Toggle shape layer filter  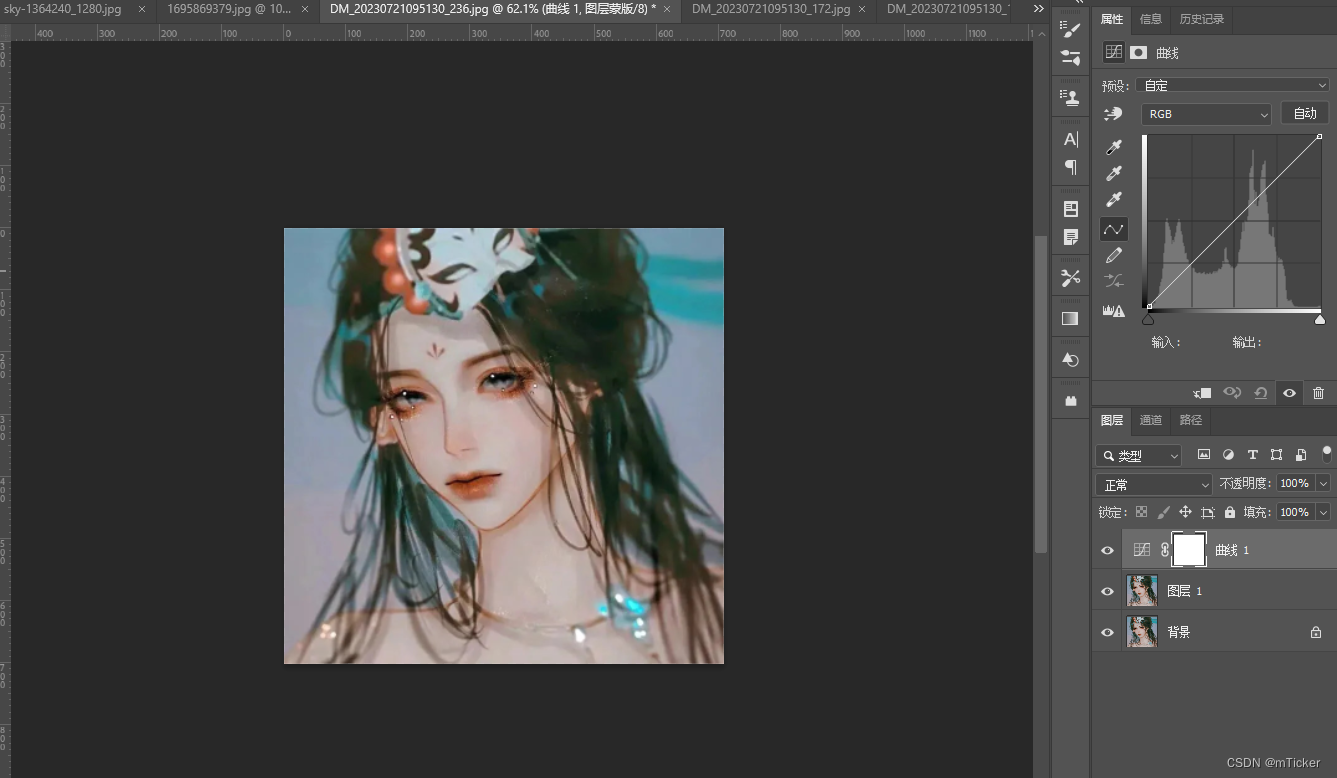pyautogui.click(x=1276, y=455)
